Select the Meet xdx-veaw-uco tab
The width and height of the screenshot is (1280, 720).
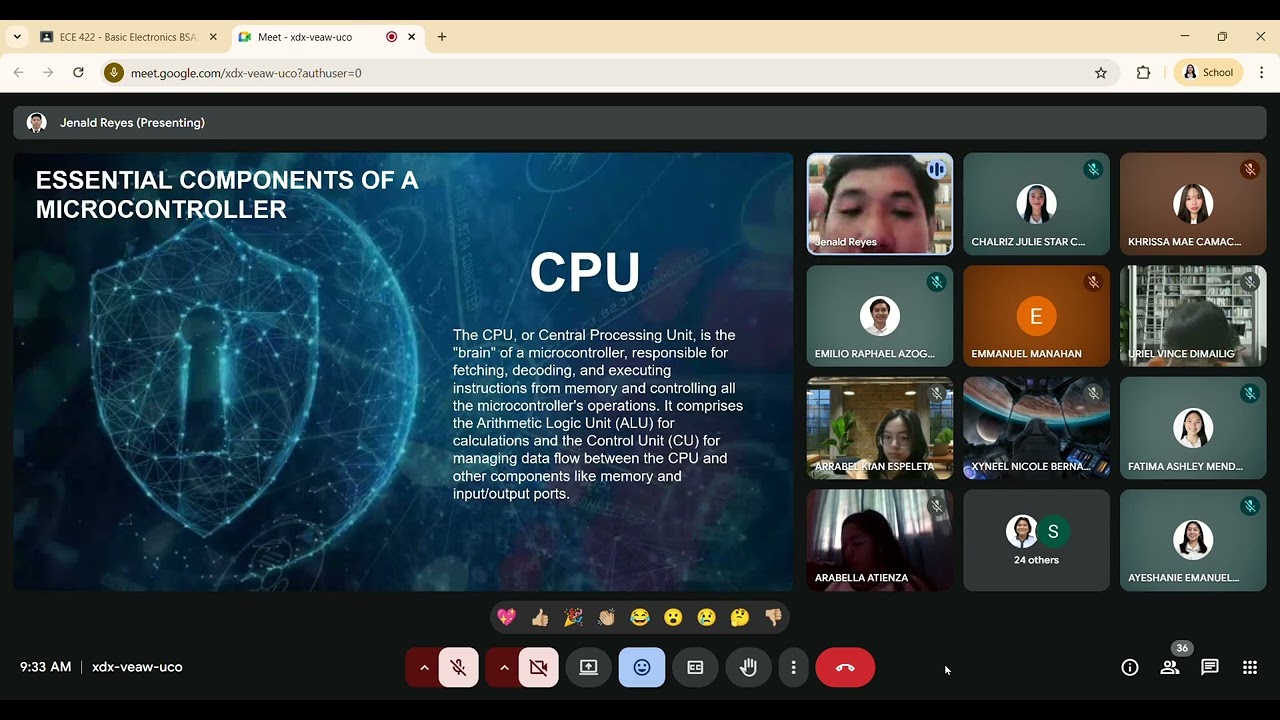coord(330,37)
